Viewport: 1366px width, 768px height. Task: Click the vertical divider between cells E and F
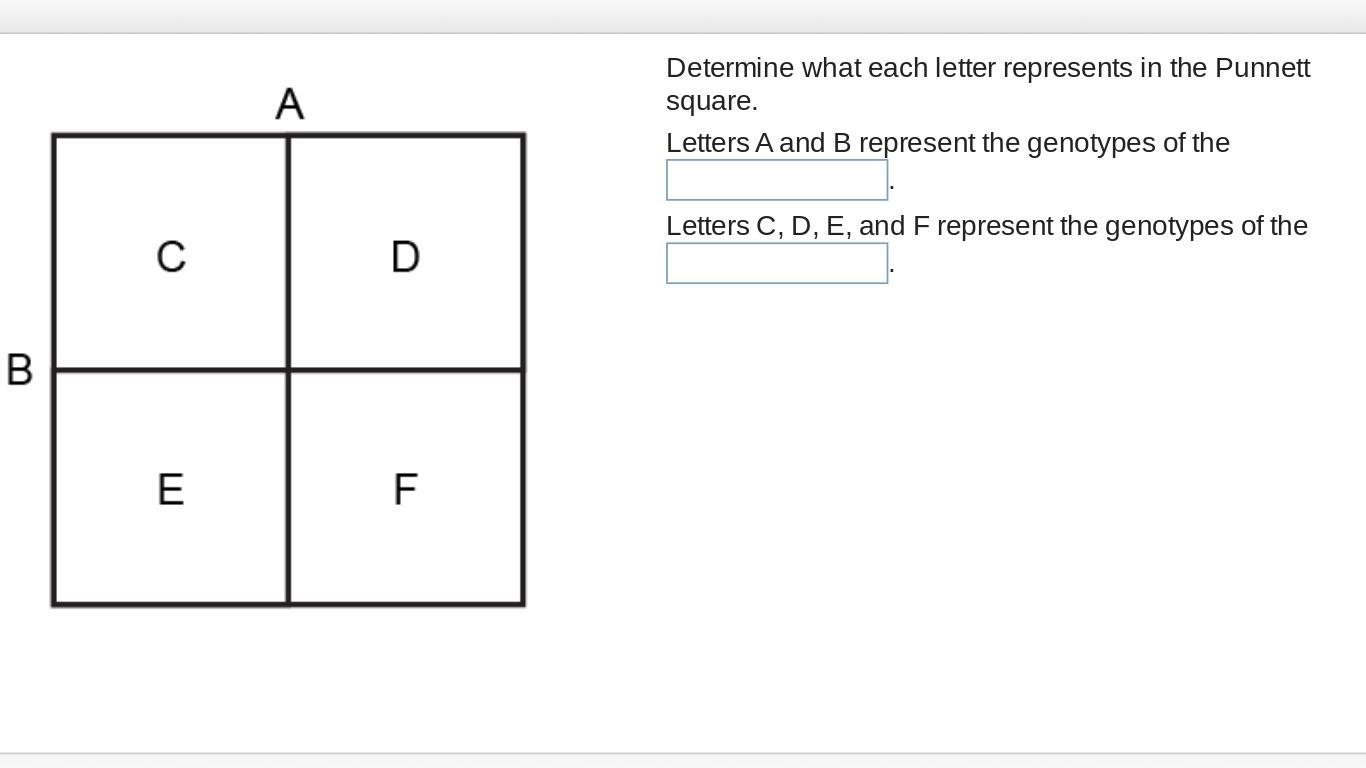pos(289,488)
